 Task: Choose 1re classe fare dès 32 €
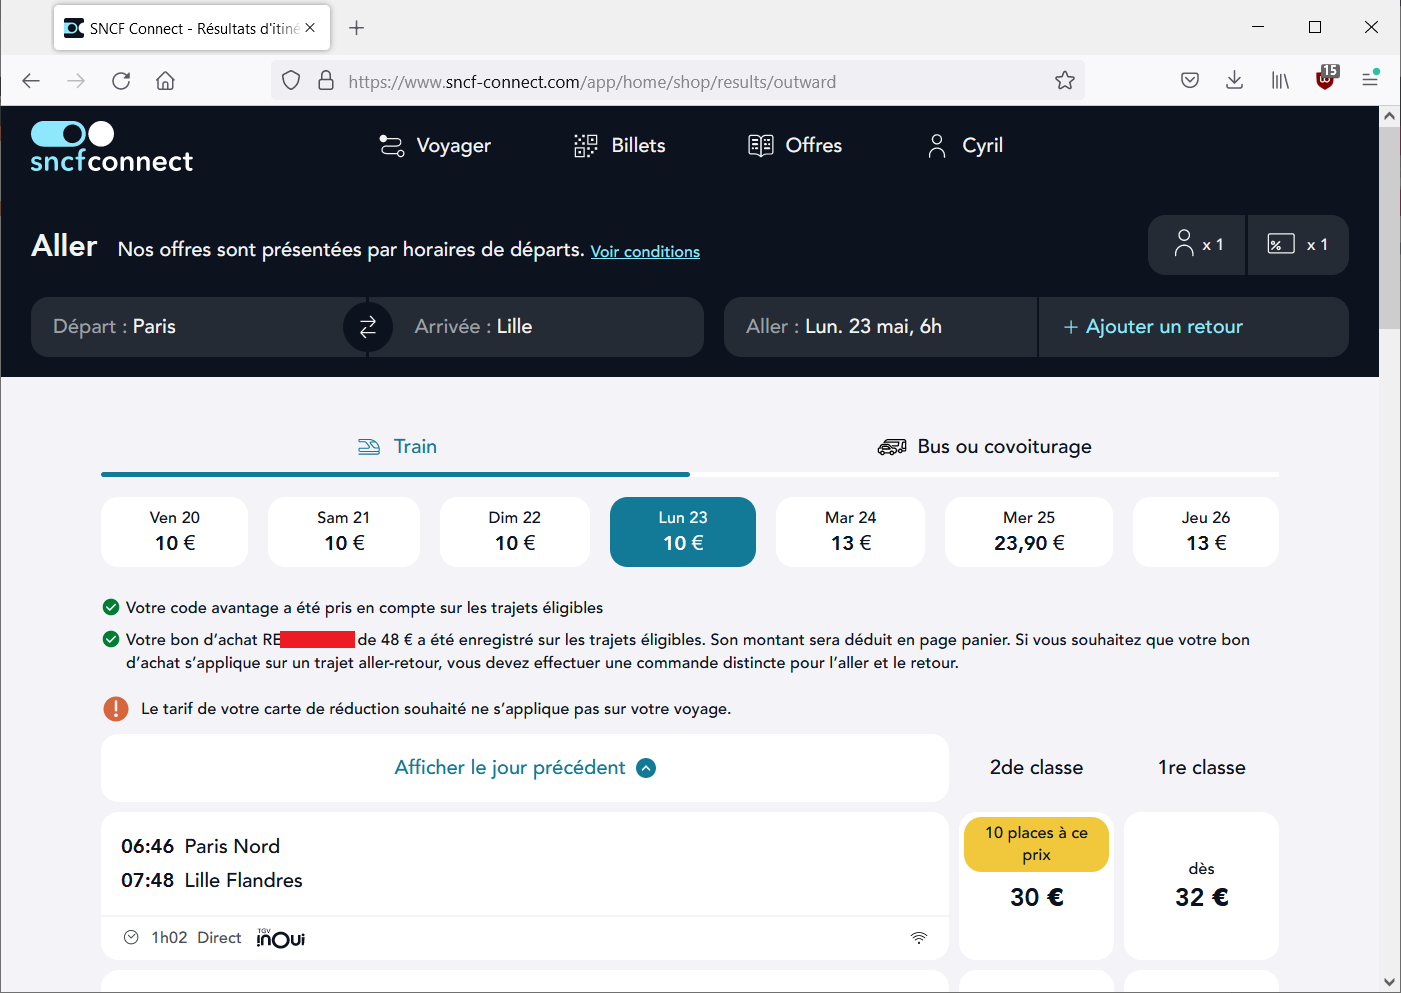(1201, 886)
